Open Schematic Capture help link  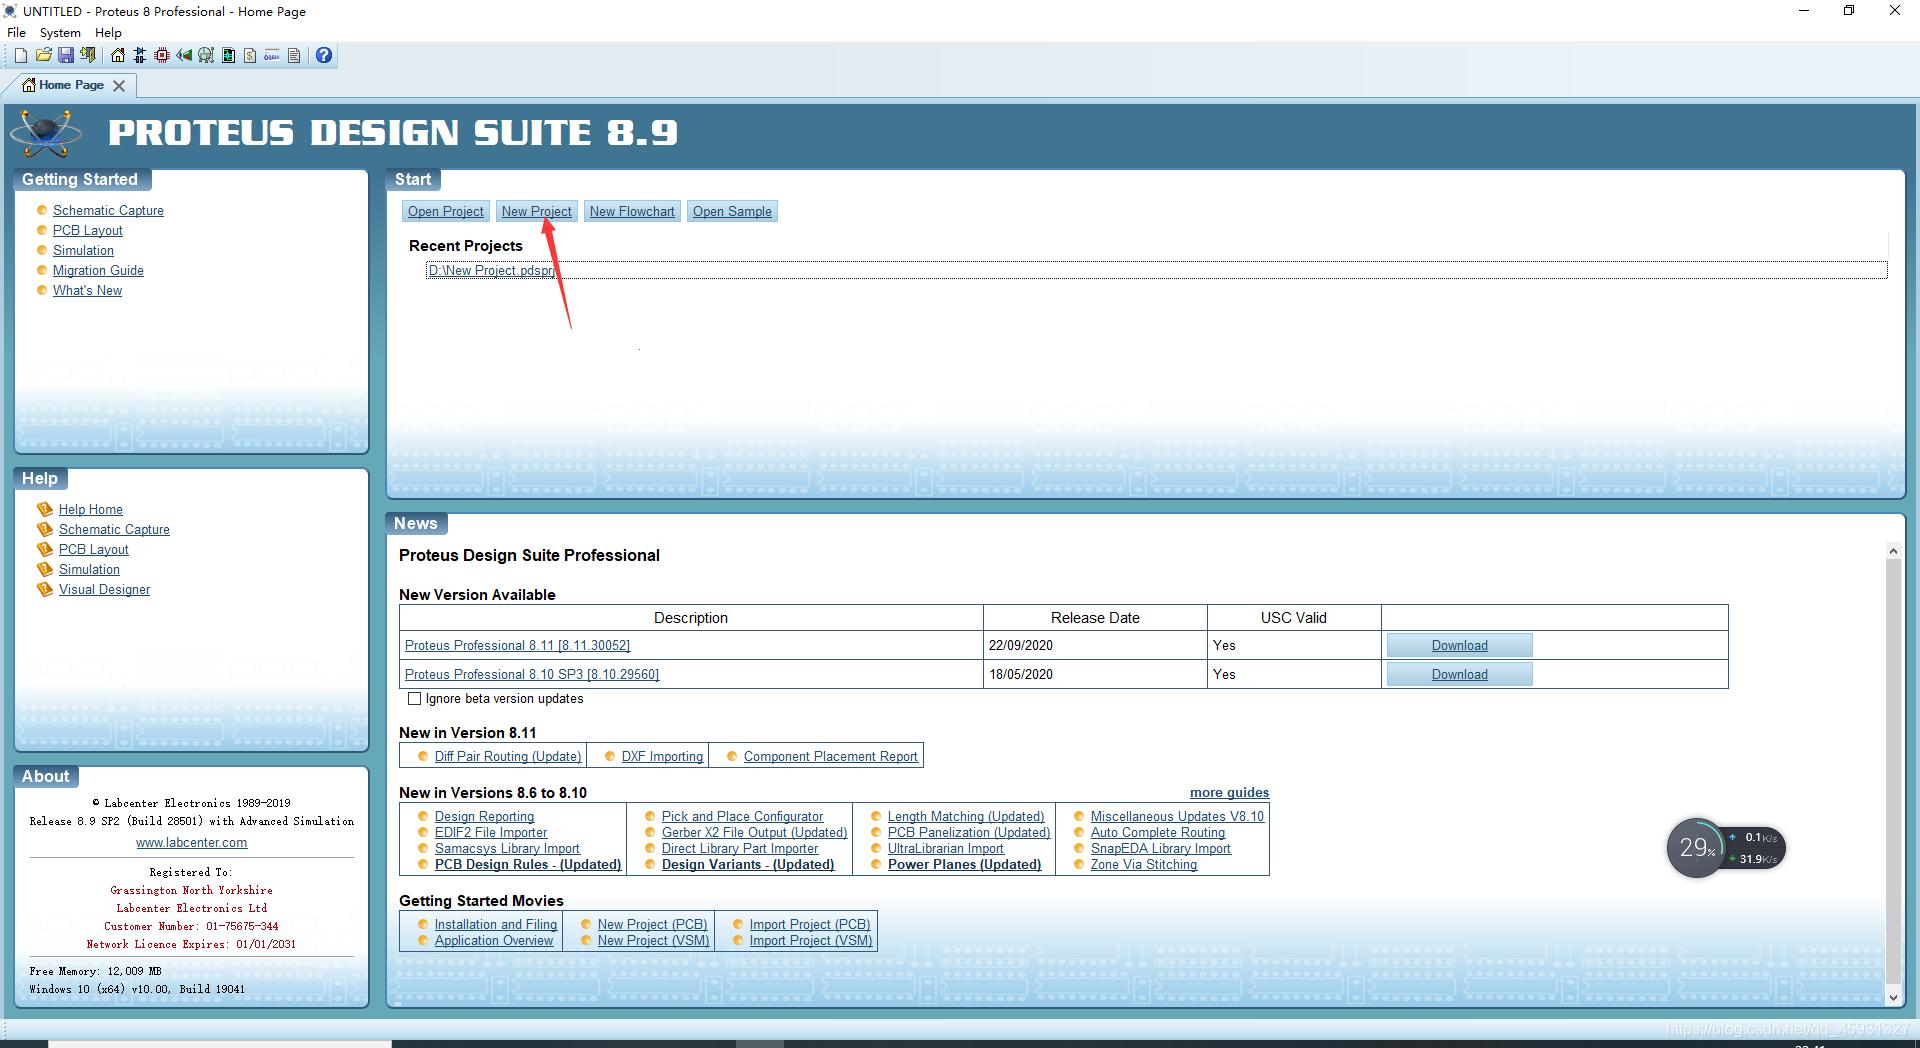tap(114, 529)
